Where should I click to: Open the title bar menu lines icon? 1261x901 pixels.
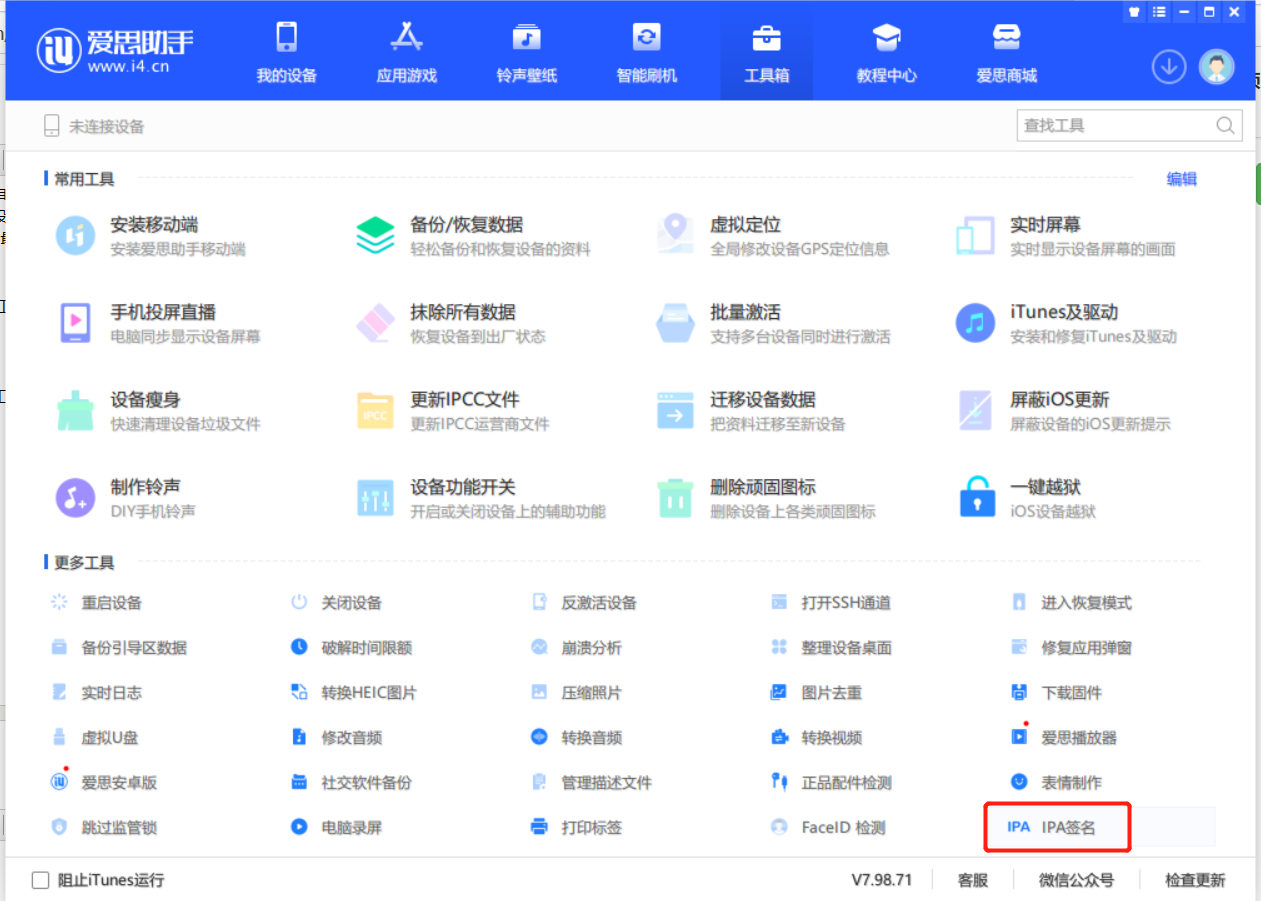point(1159,13)
